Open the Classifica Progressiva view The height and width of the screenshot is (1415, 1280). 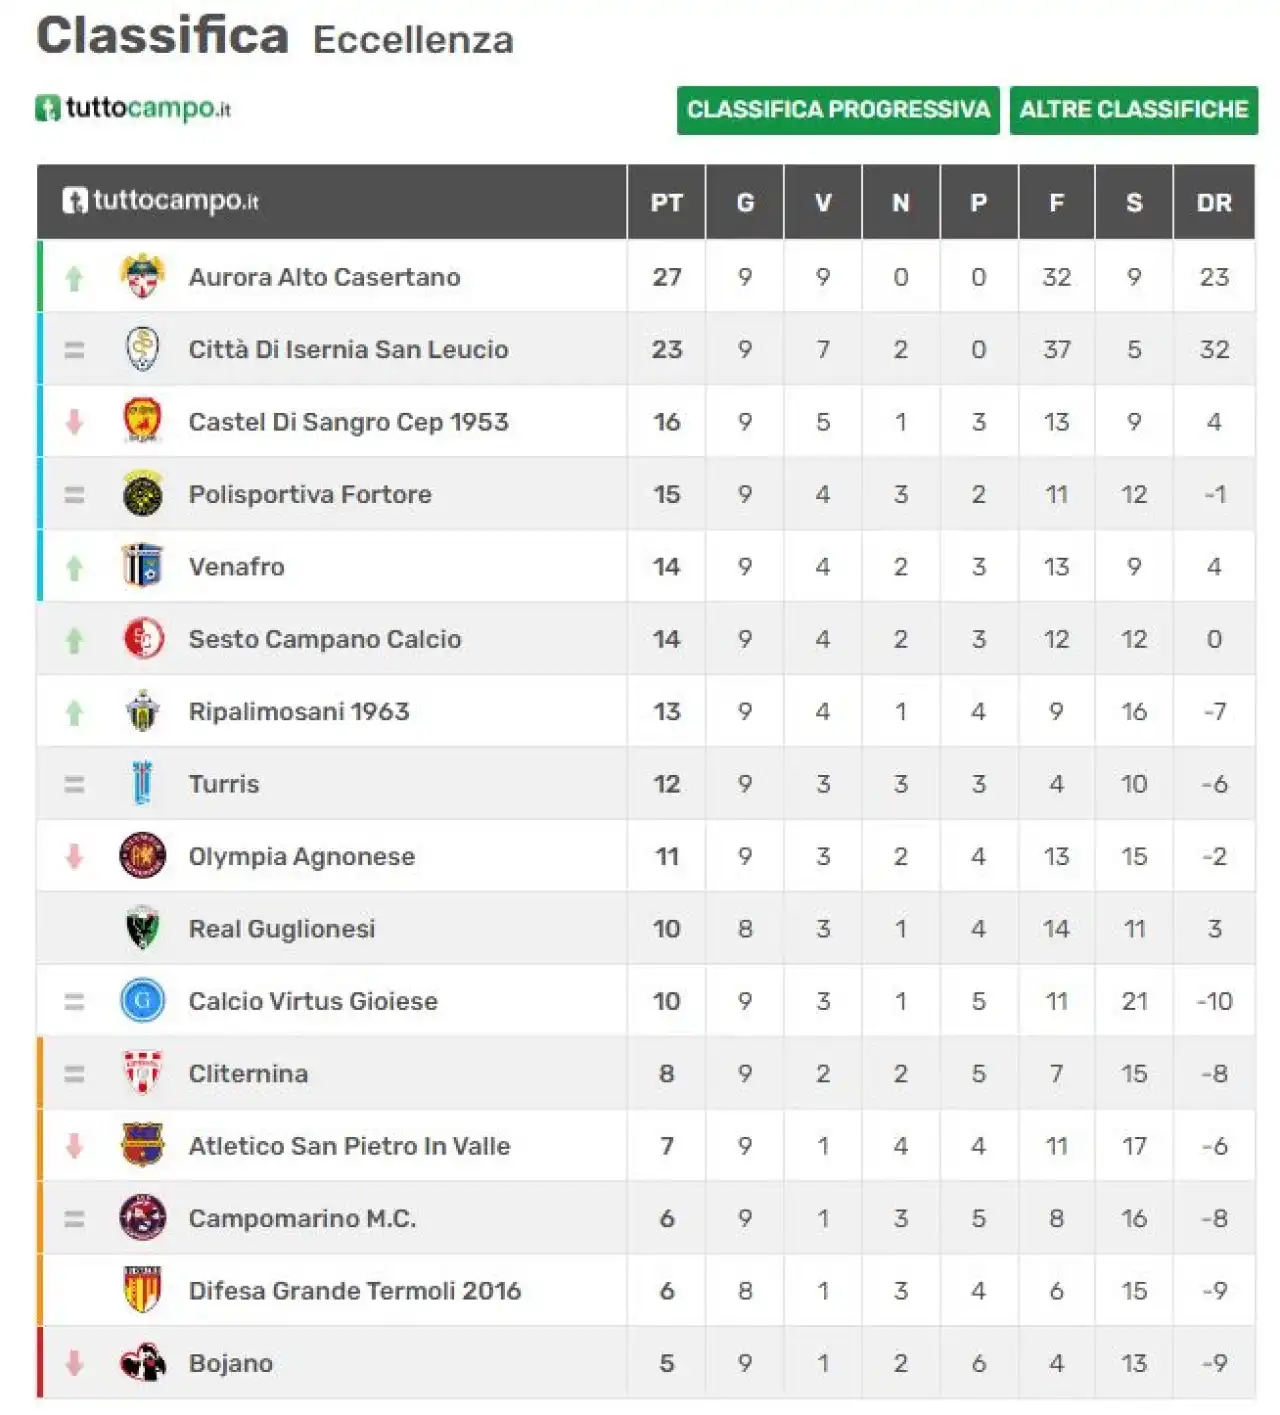[838, 110]
